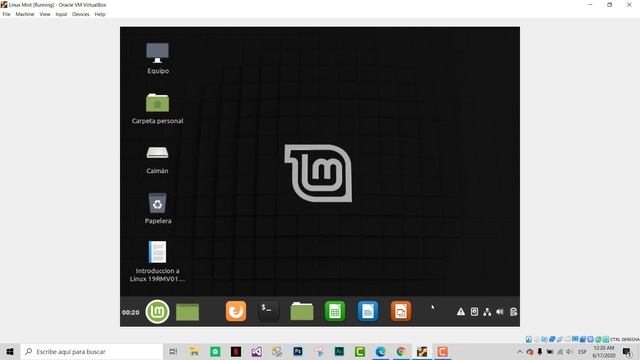Open the VirtualBox File menu
640x360 pixels.
7,14
